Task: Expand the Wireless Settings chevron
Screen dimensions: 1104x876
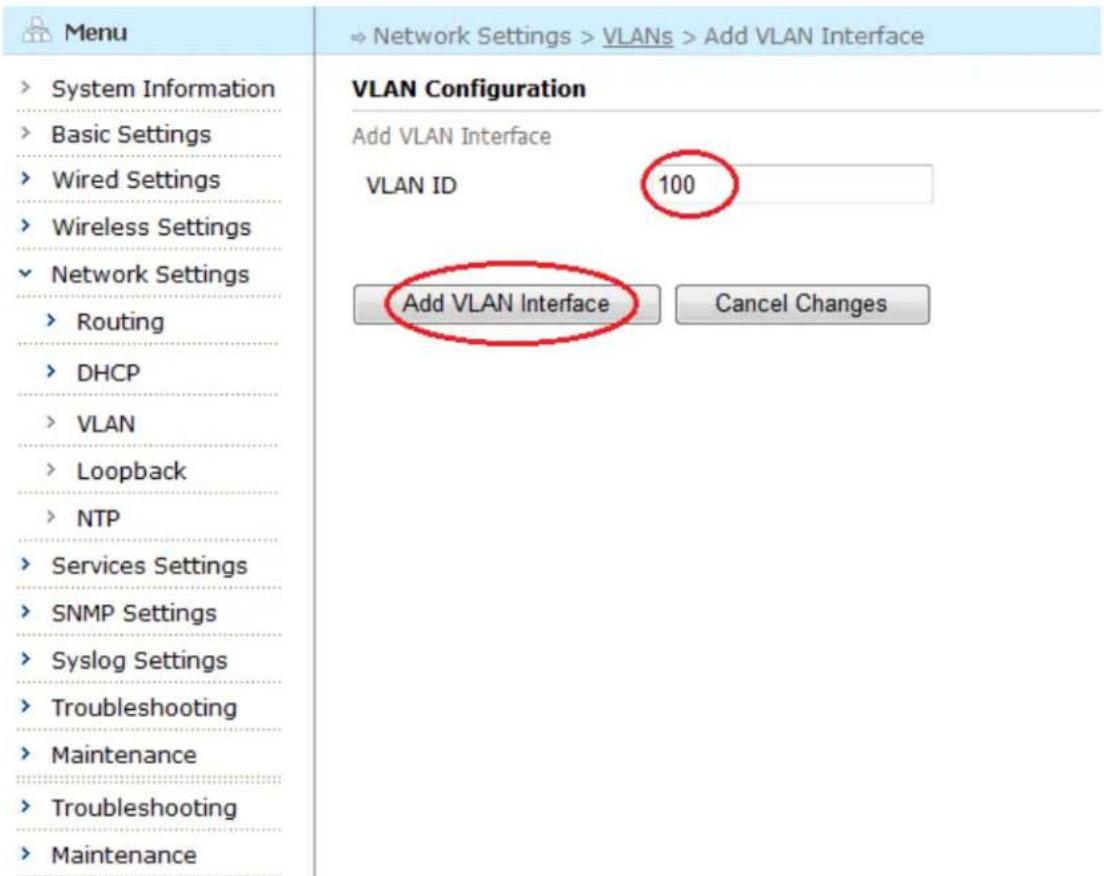Action: (x=26, y=225)
